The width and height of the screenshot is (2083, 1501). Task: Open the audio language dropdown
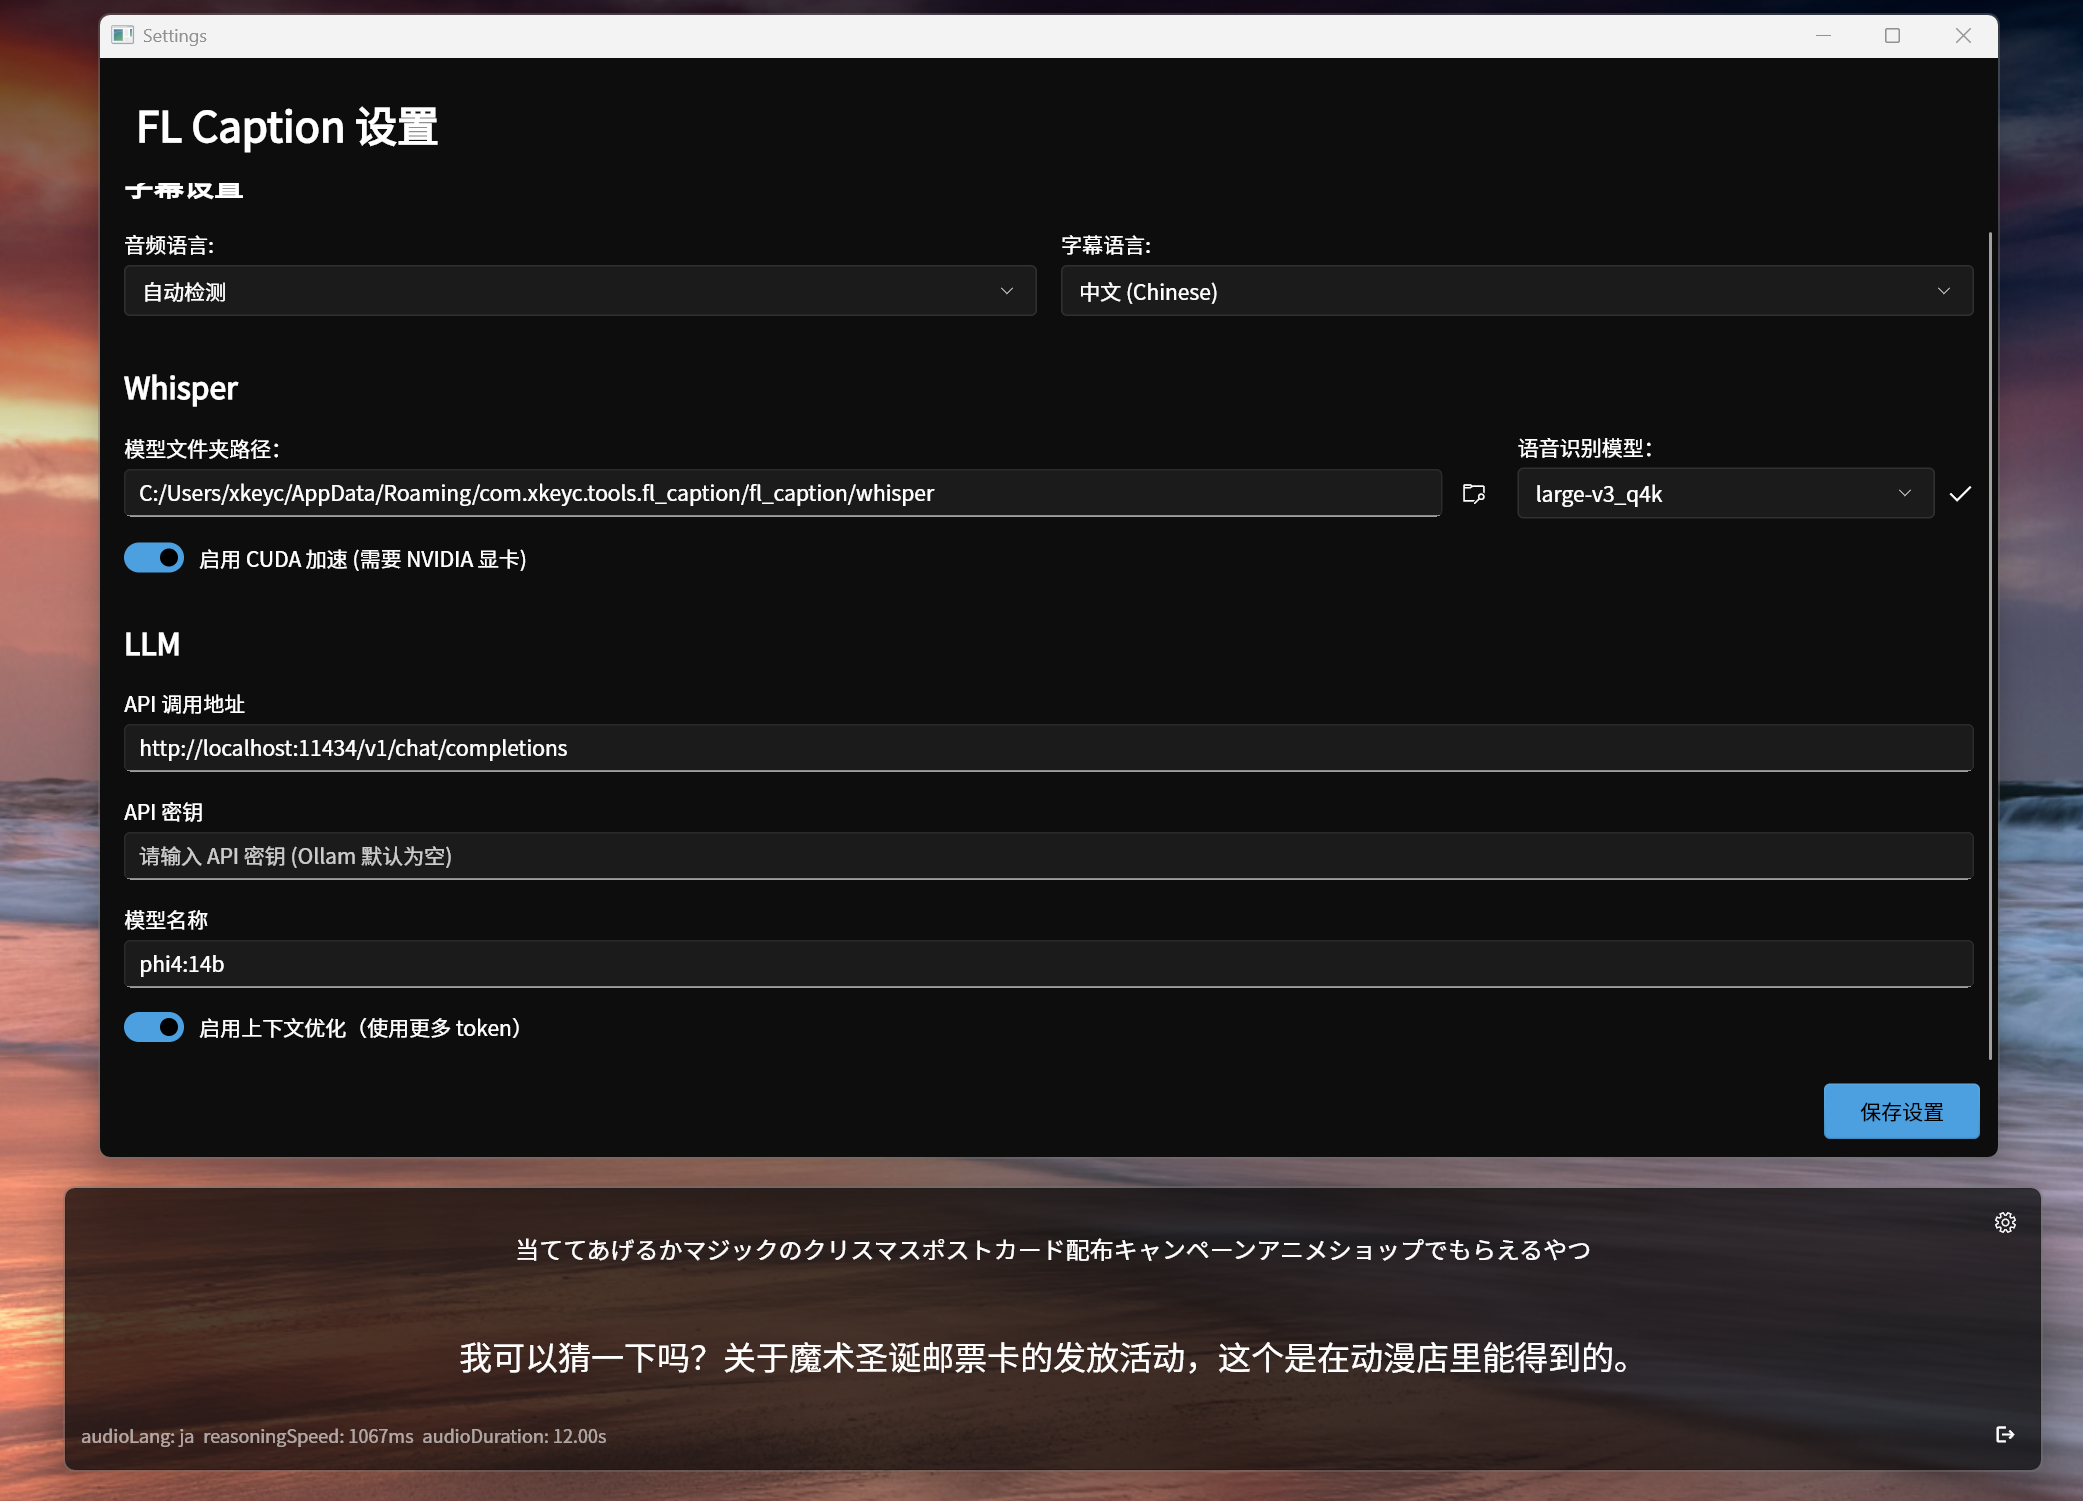click(579, 291)
